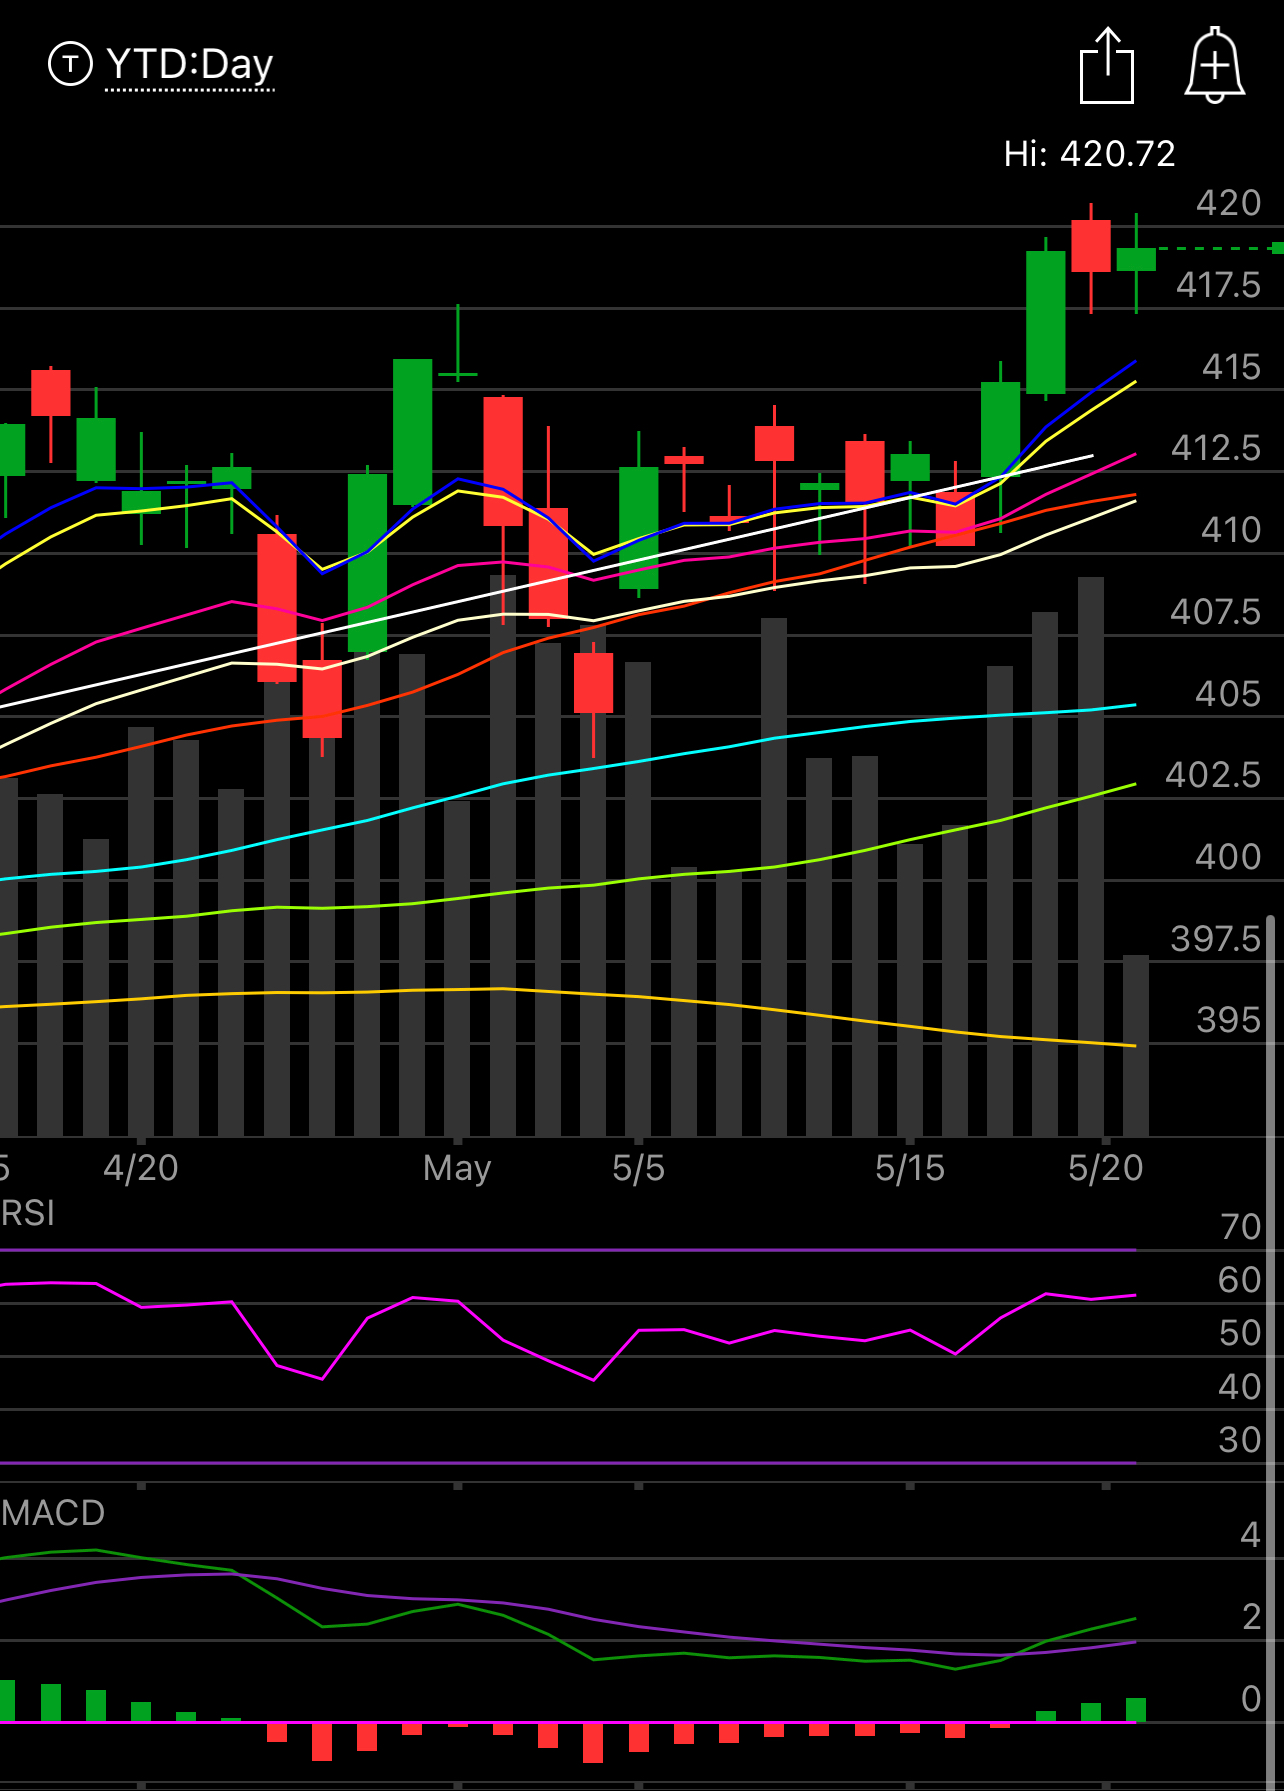Tap the 397.5 price axis label
Screen dimensions: 1284x1791
pos(1216,939)
